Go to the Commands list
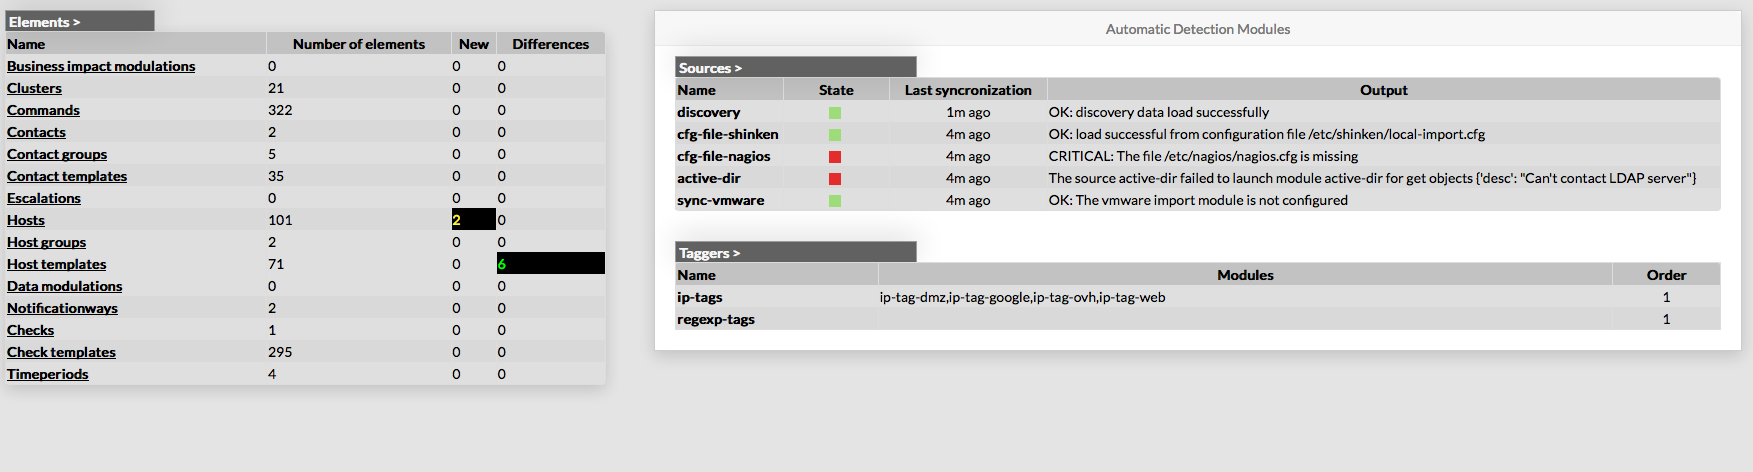This screenshot has height=472, width=1753. (43, 110)
